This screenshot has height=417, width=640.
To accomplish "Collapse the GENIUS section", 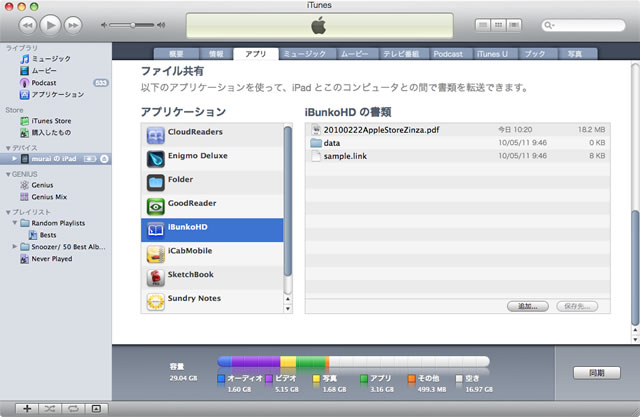I will click(8, 174).
